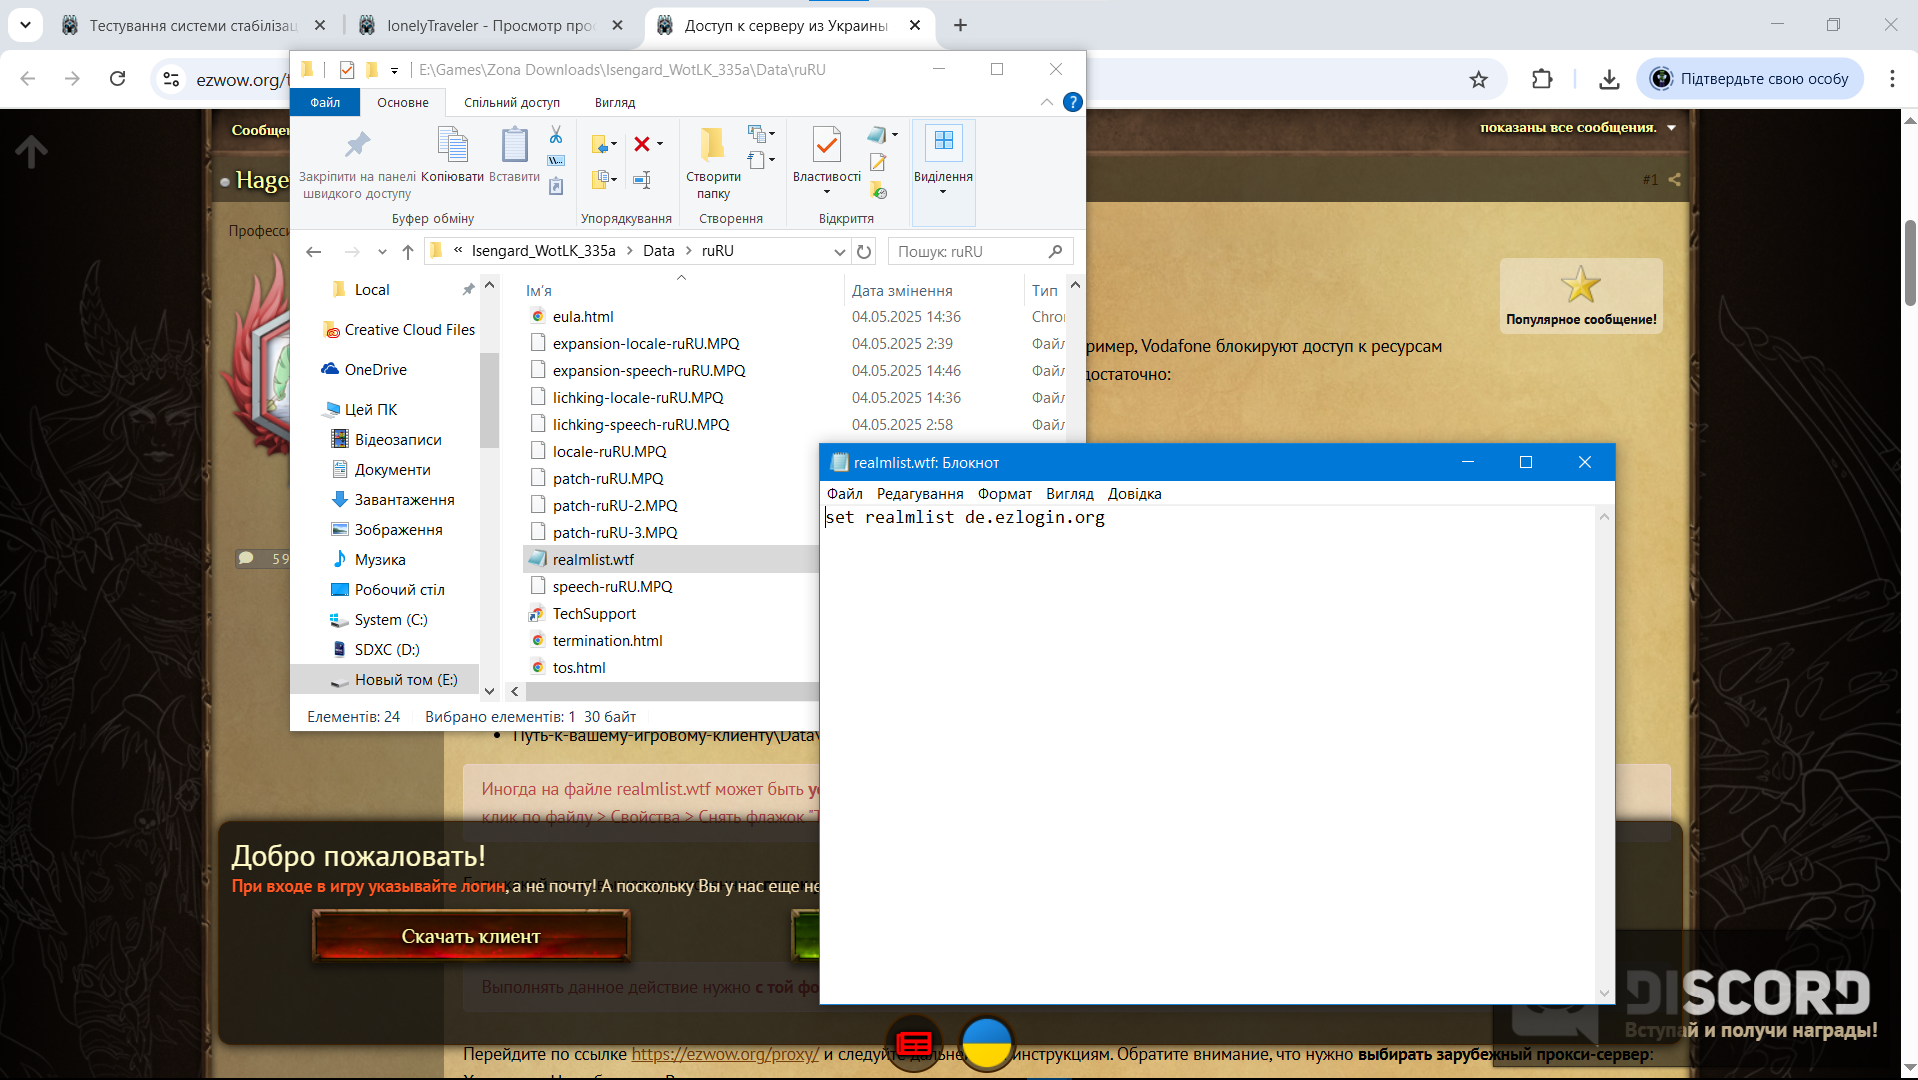Open new Chrome tab with plus button

coord(960,25)
